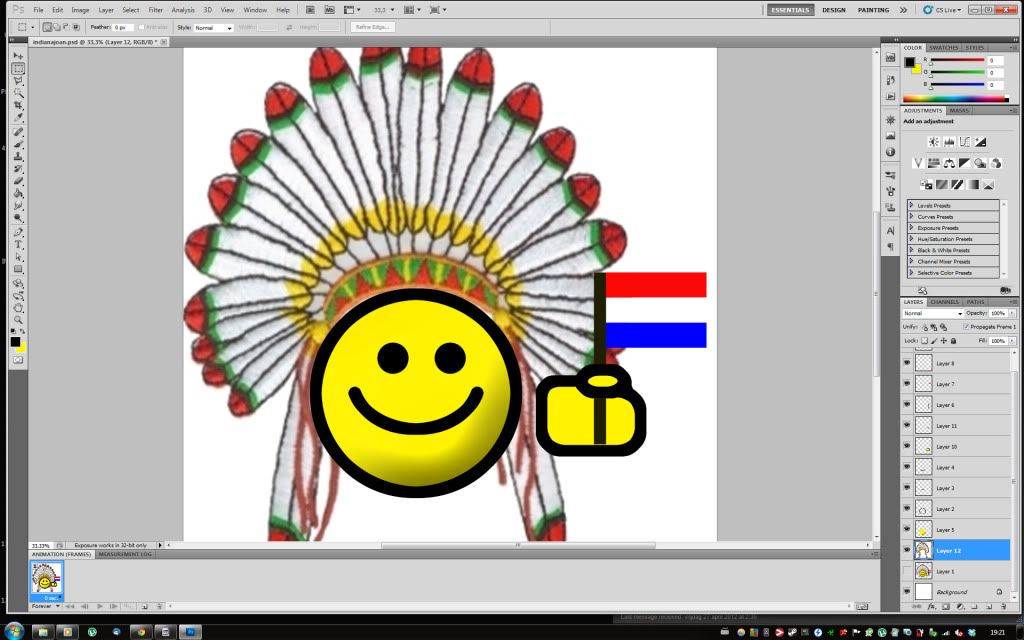Select the Spot Healing Brush tool
This screenshot has height=640, width=1024.
tap(18, 132)
